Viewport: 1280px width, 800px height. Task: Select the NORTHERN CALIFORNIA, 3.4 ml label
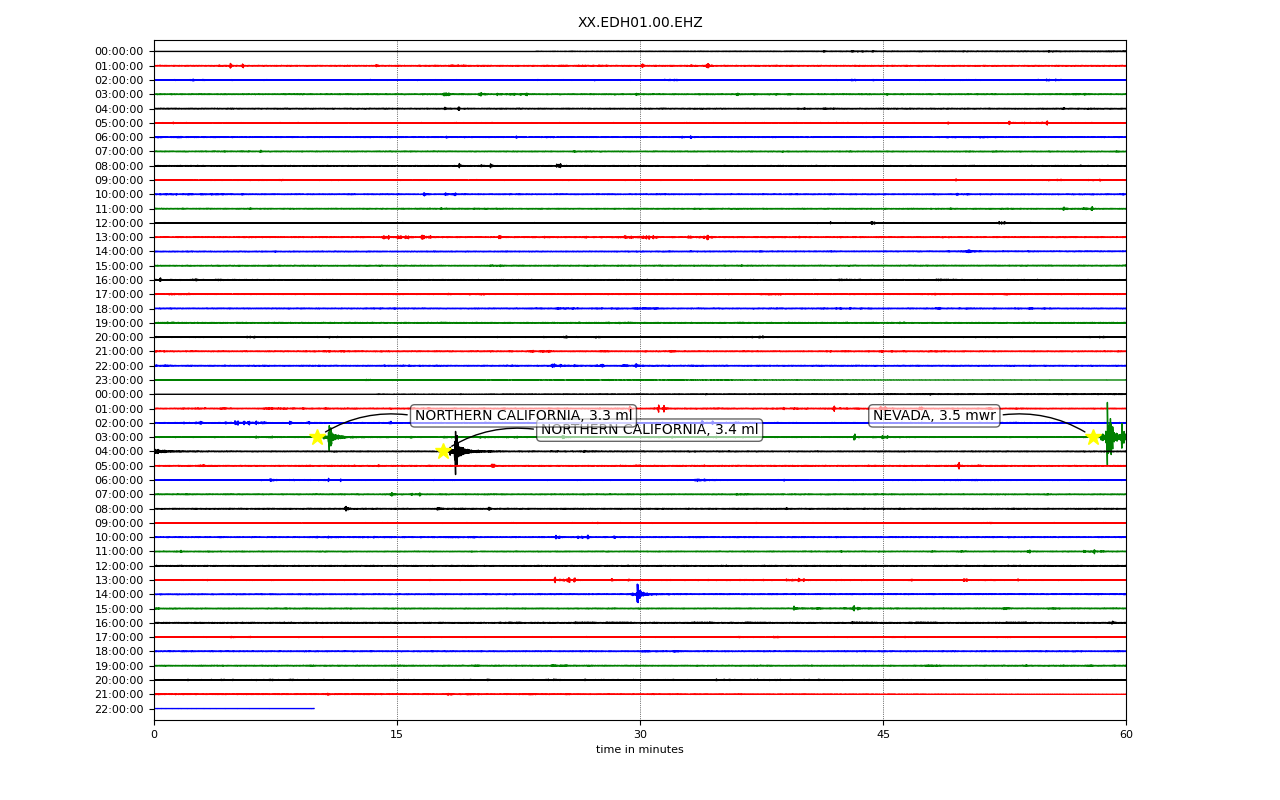click(649, 430)
